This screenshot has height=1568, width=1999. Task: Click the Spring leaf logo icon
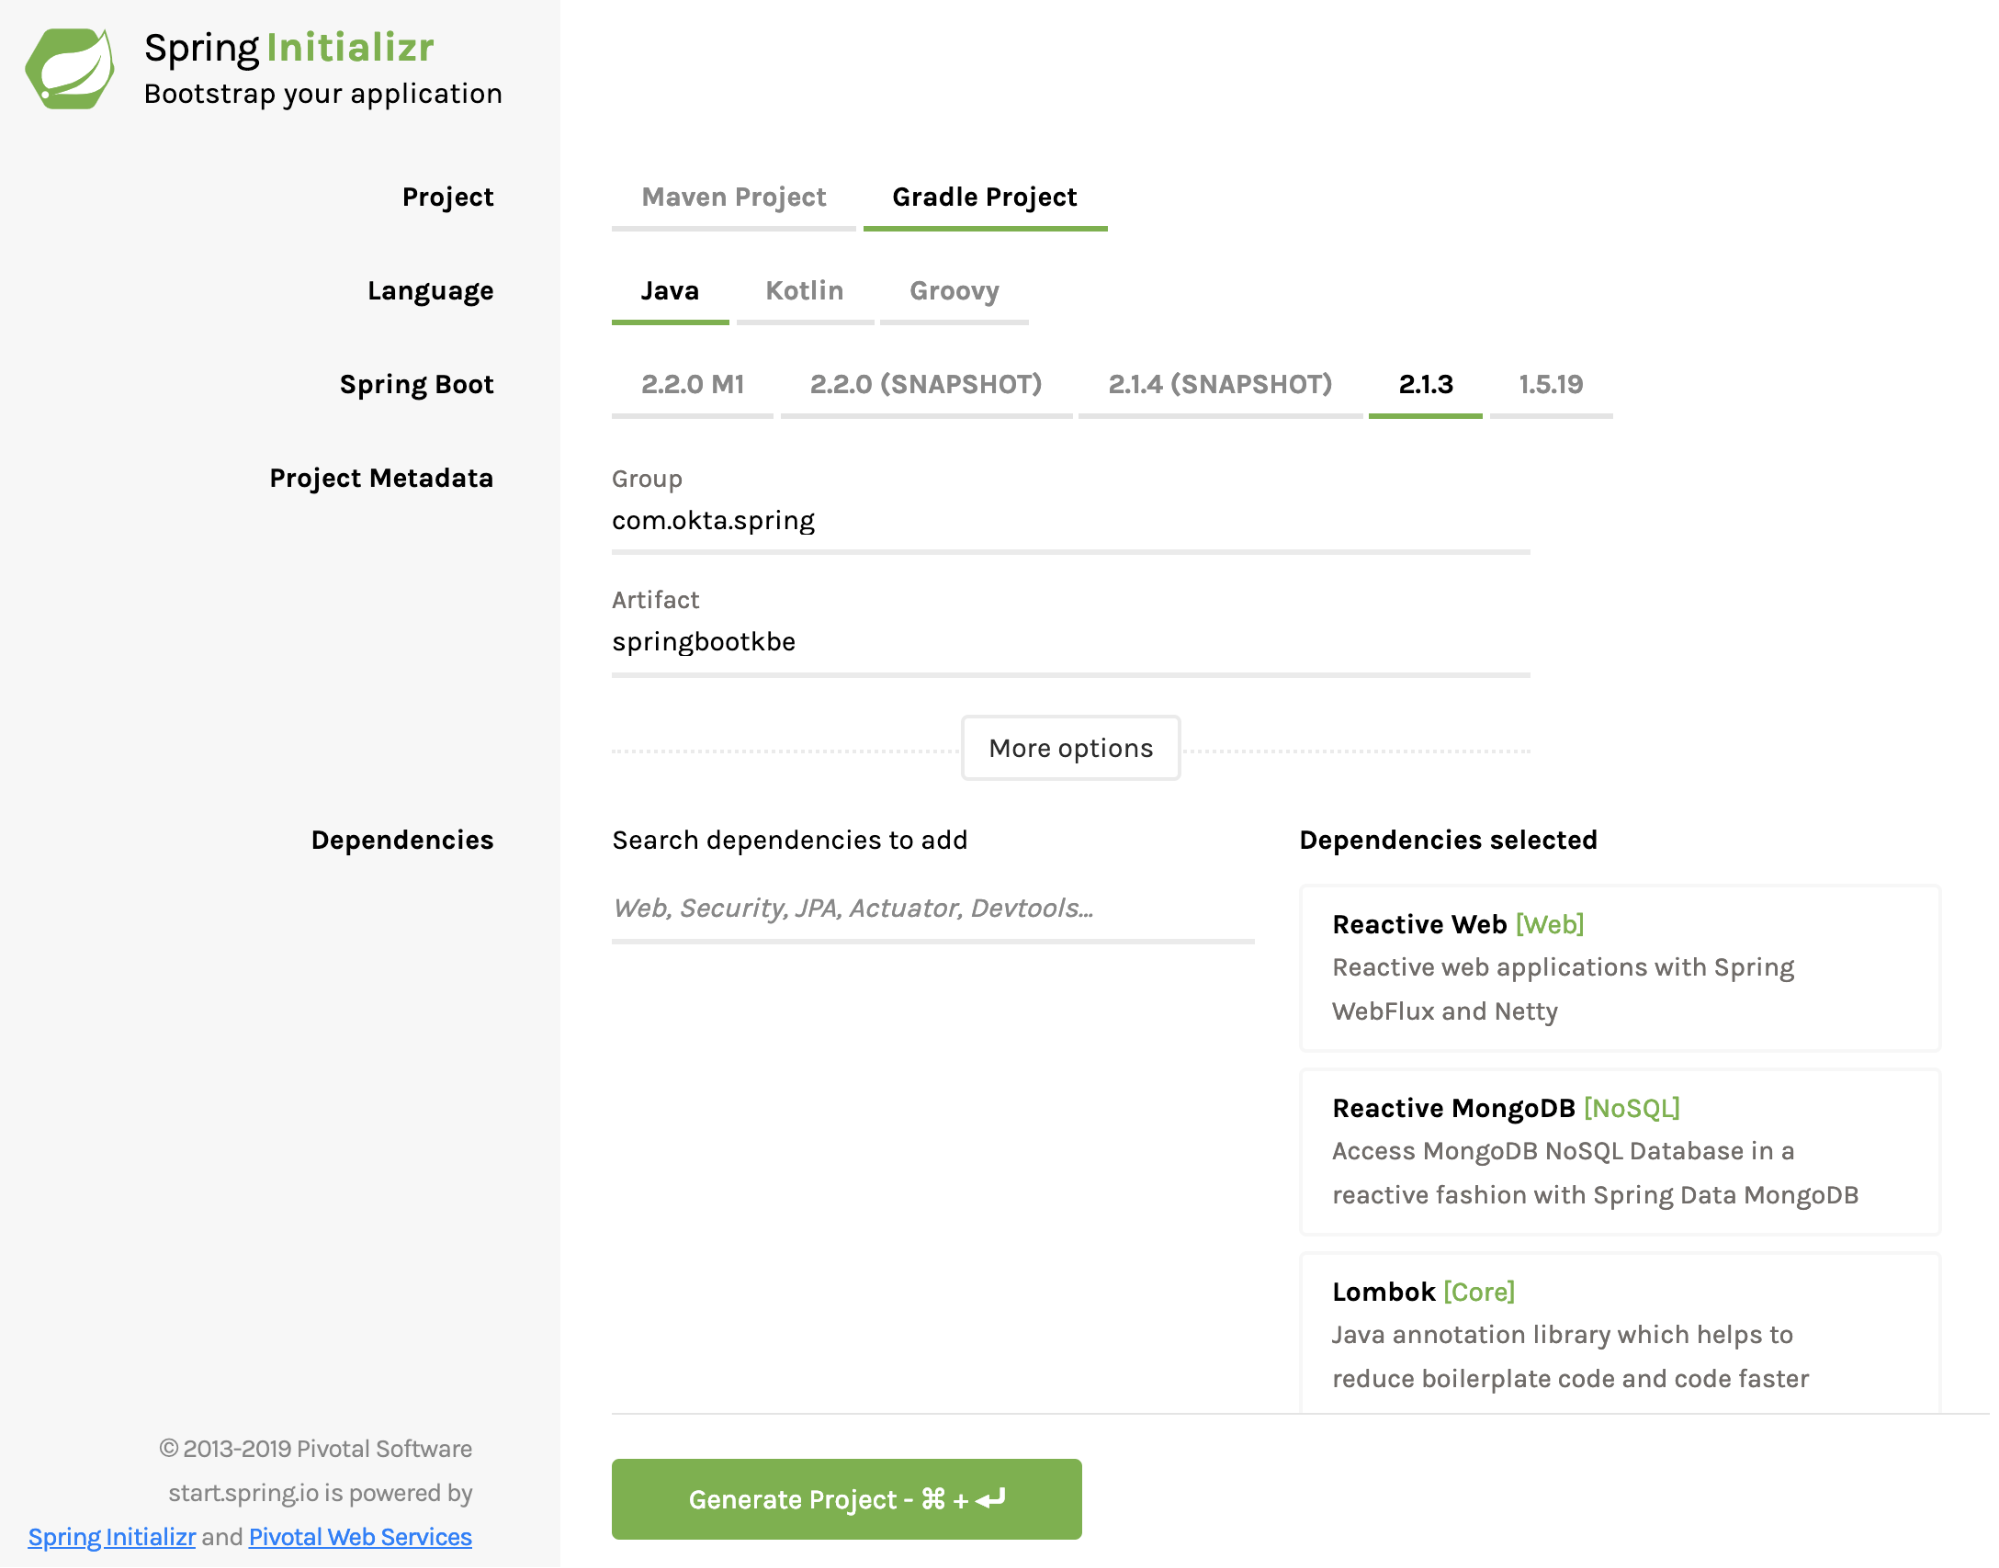click(69, 68)
